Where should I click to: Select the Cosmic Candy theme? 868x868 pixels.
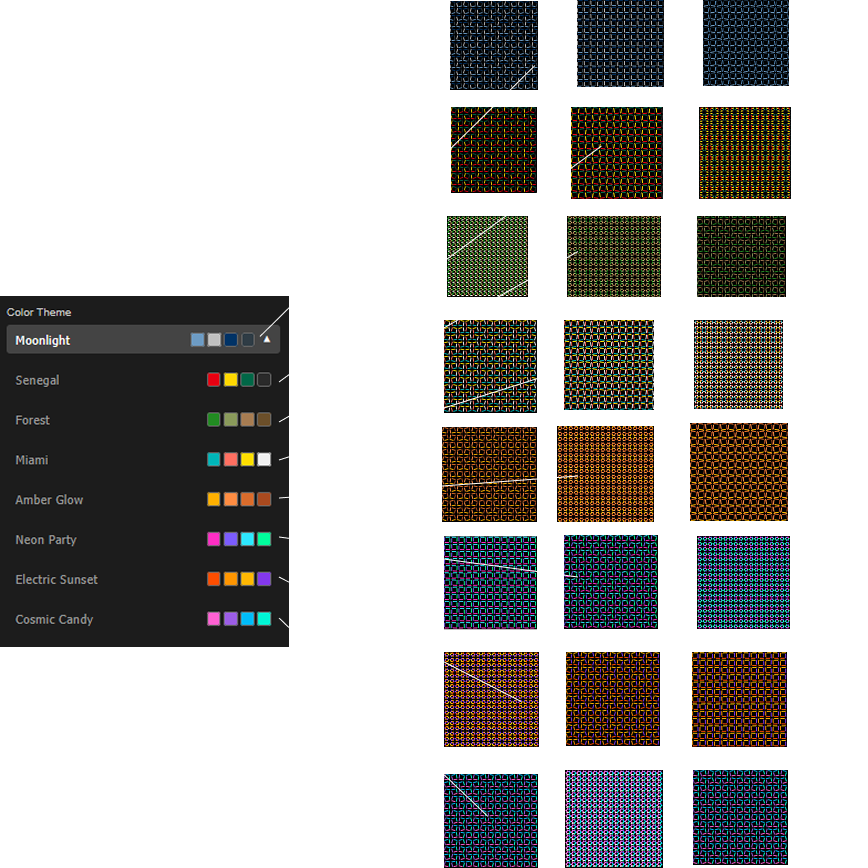55,620
